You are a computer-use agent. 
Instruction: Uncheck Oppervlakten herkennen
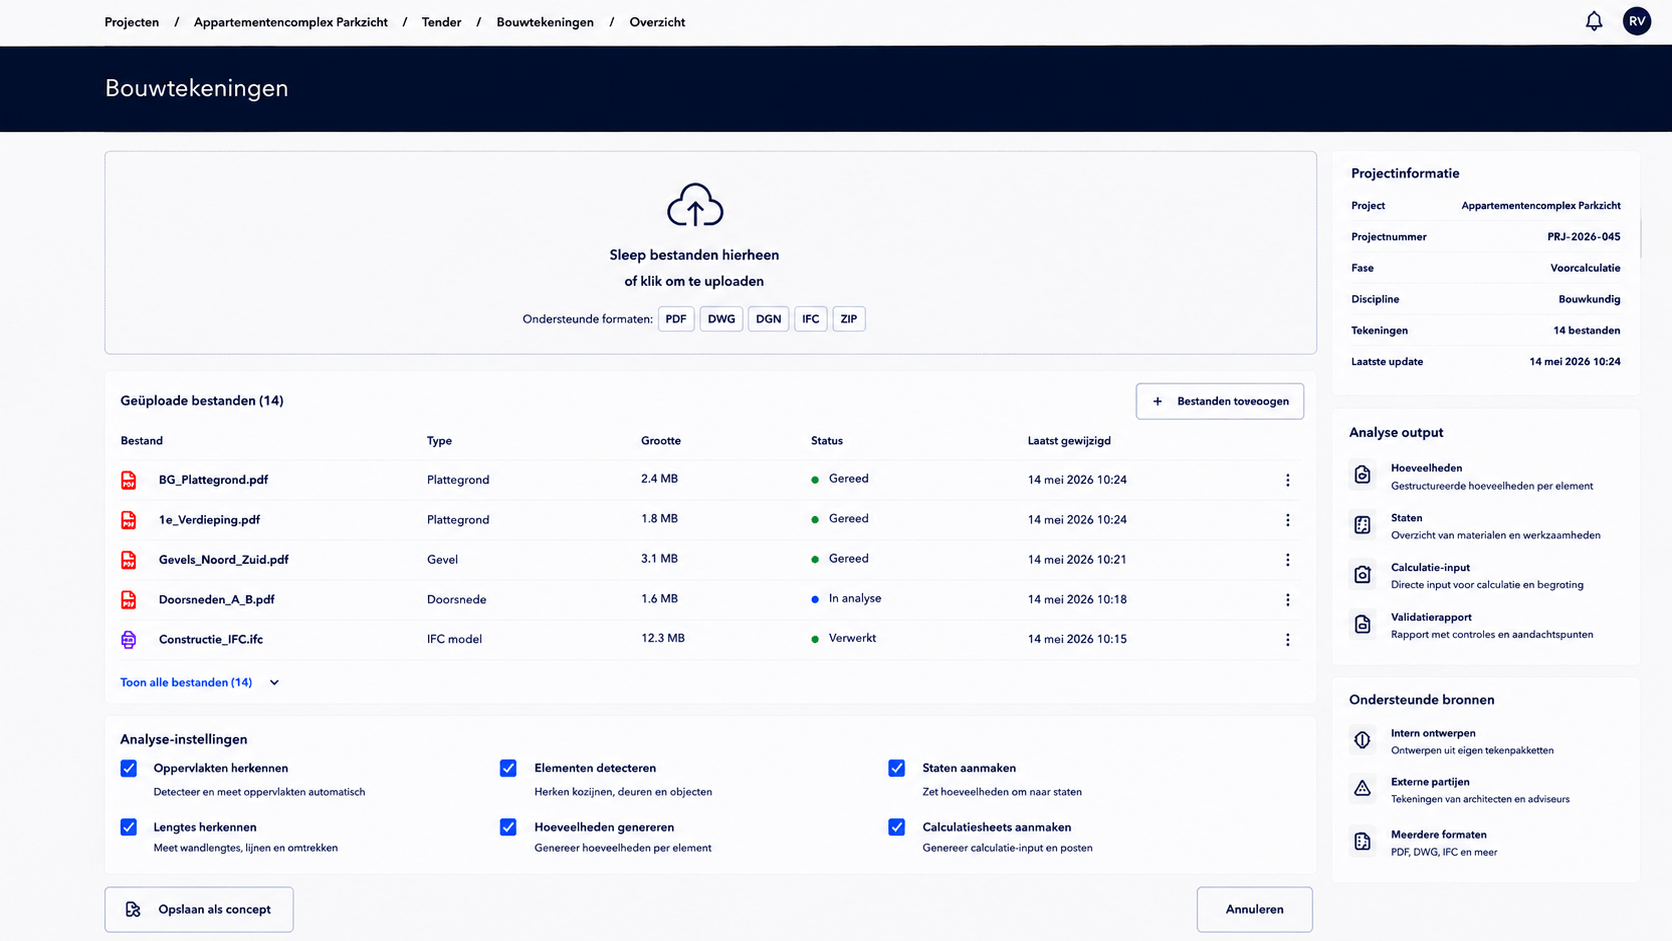click(129, 768)
